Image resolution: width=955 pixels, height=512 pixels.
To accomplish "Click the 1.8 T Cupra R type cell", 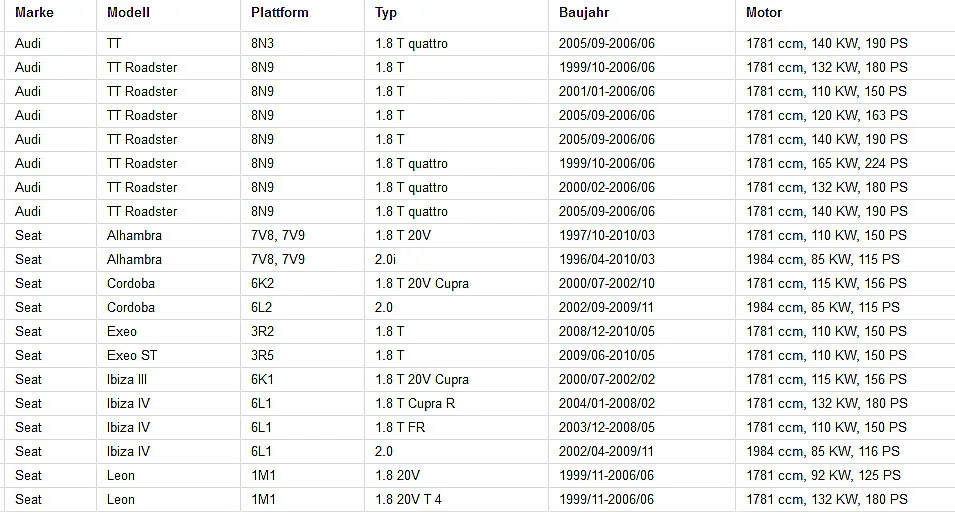I will click(x=456, y=404).
